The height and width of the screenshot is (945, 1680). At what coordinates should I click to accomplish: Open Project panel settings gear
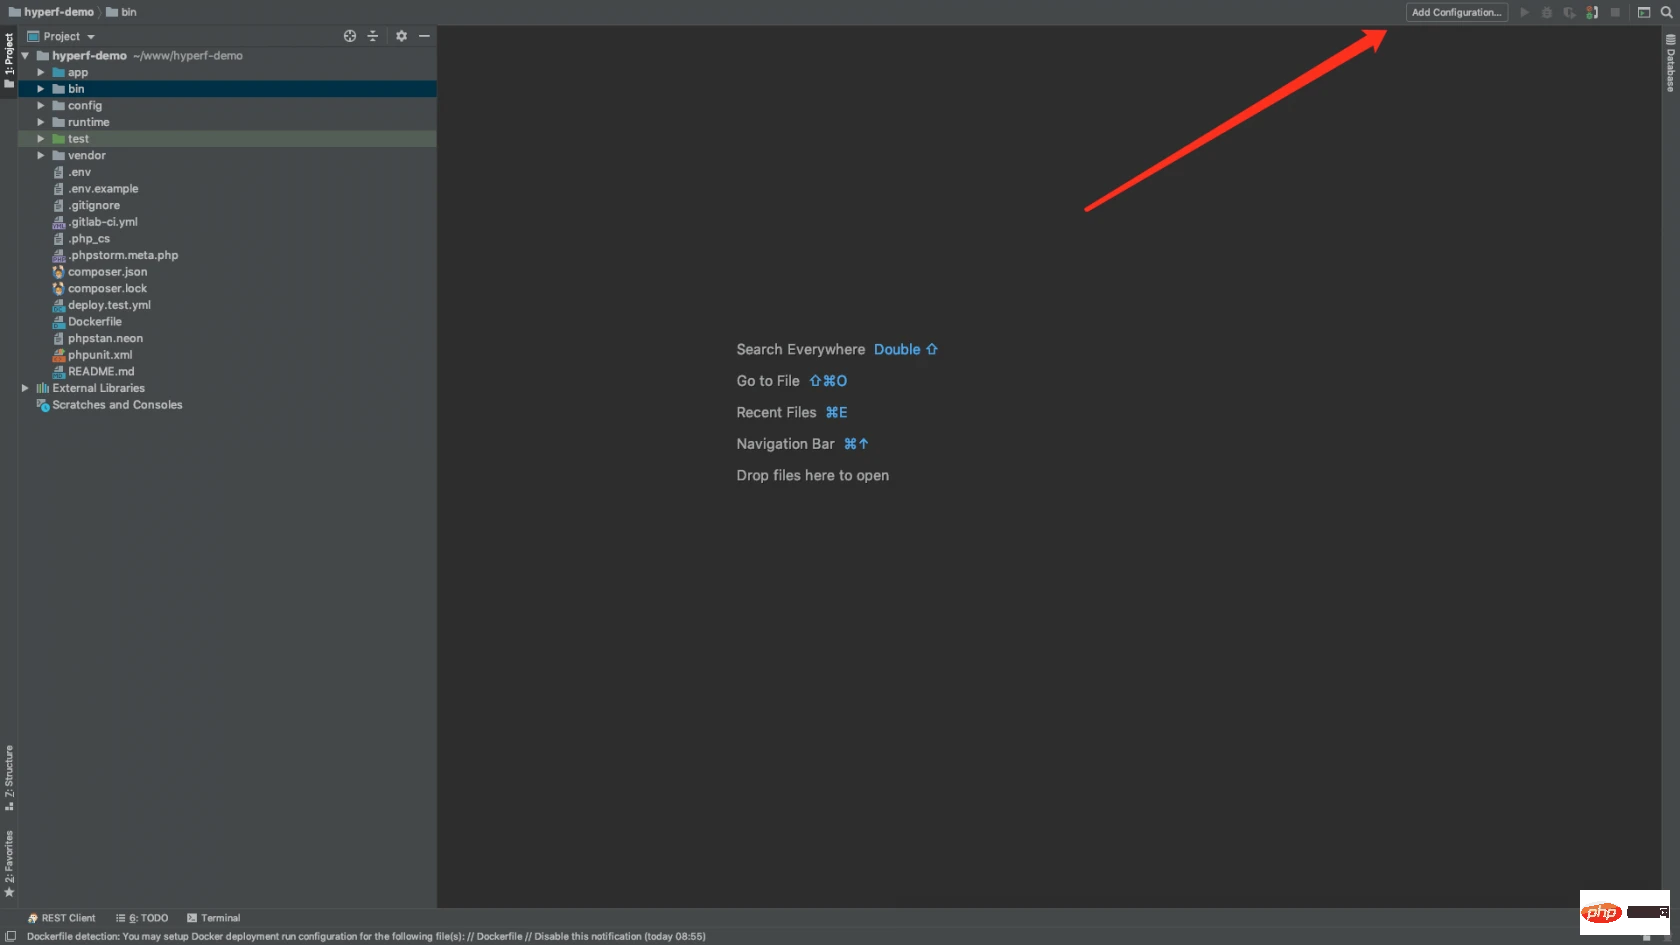[401, 36]
